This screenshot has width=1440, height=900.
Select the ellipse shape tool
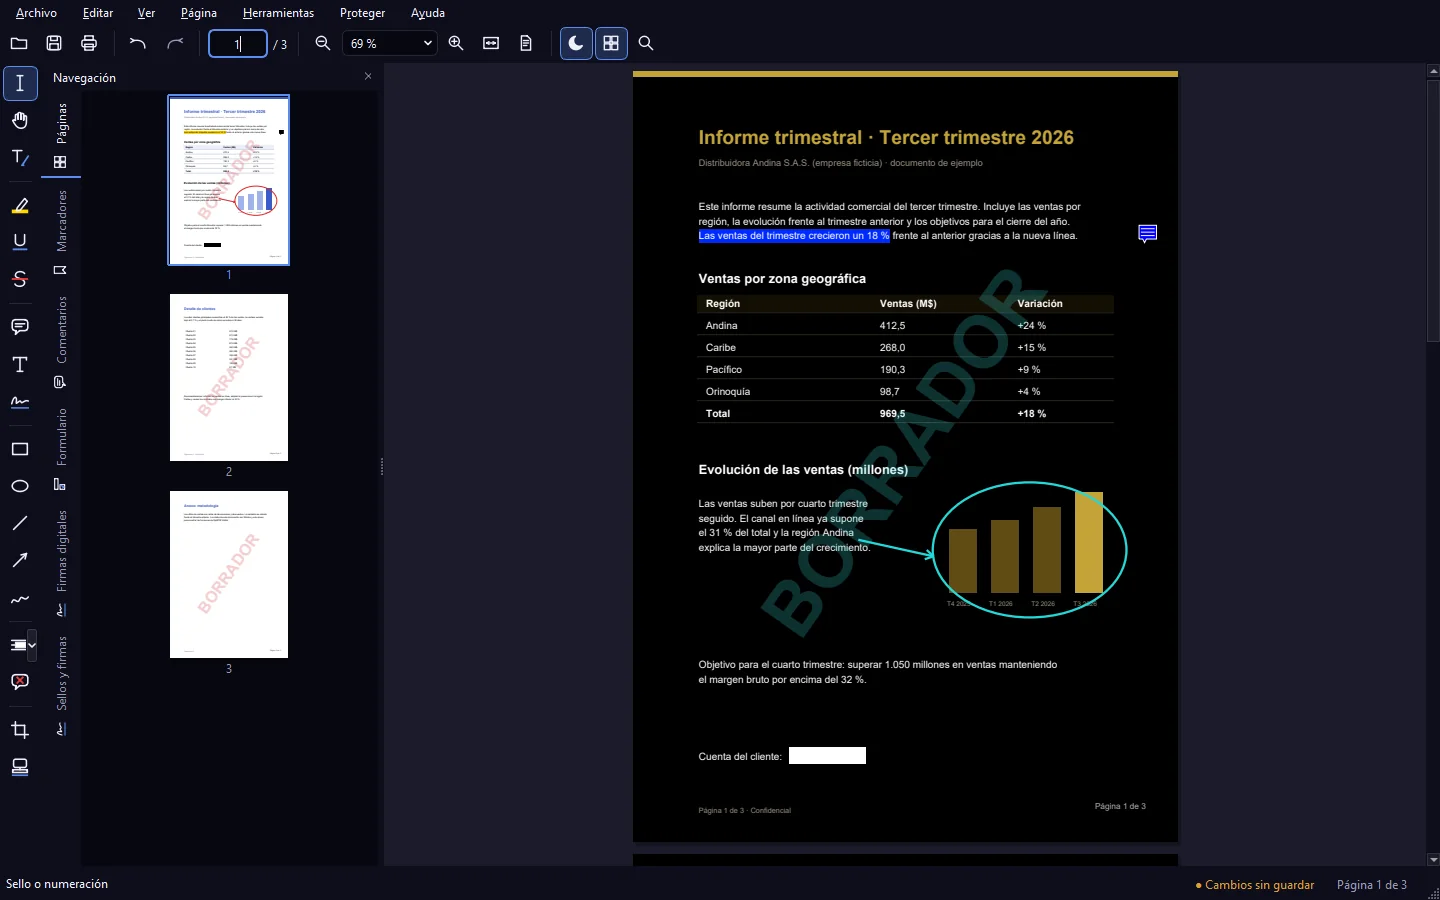tap(20, 486)
